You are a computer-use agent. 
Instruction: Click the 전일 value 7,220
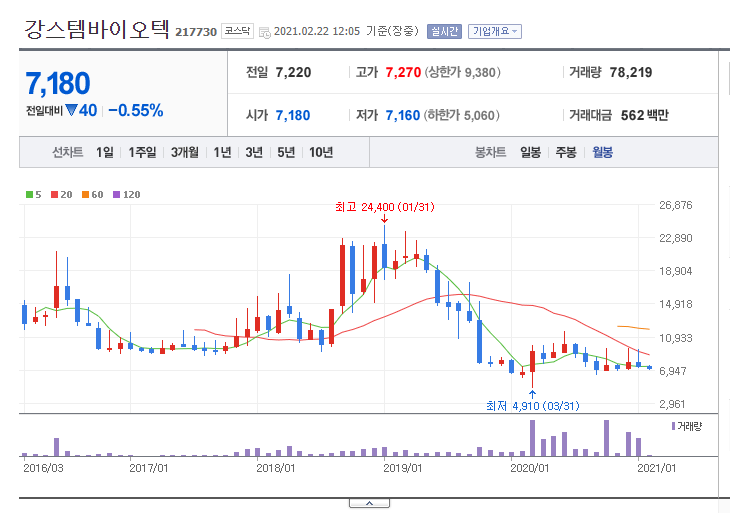[293, 73]
